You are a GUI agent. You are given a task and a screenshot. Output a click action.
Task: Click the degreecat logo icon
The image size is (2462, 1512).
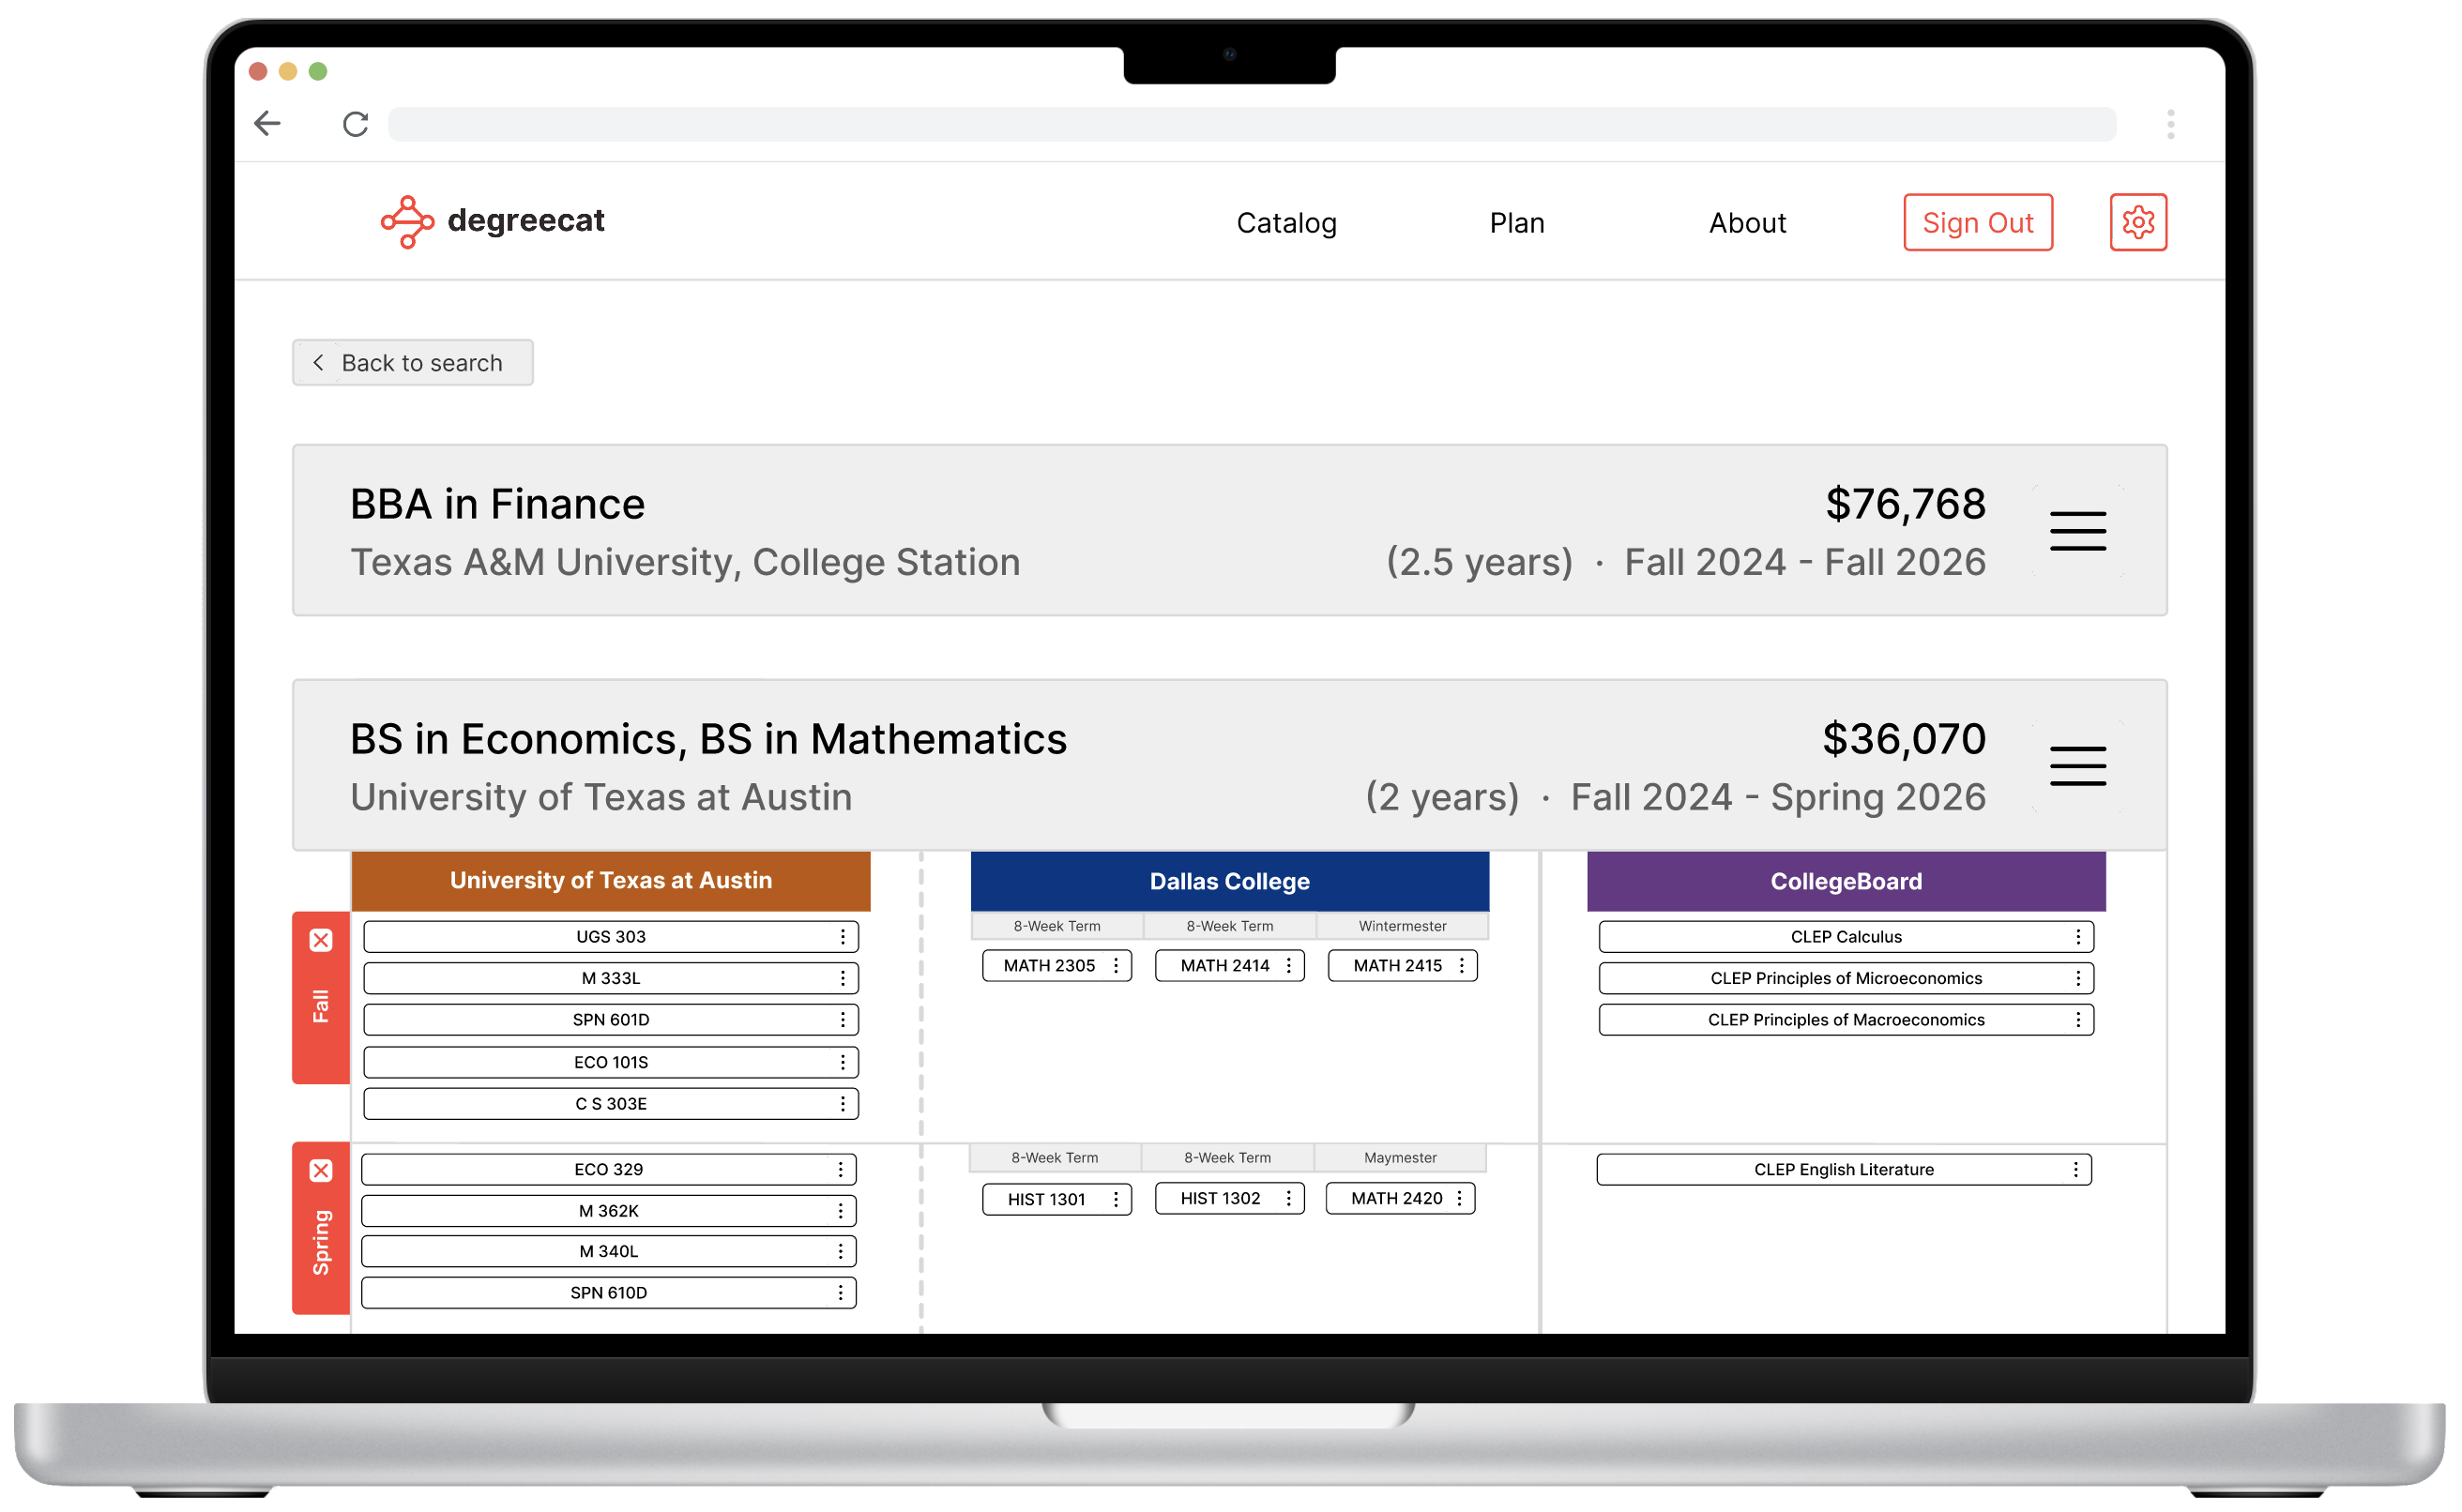pyautogui.click(x=407, y=222)
